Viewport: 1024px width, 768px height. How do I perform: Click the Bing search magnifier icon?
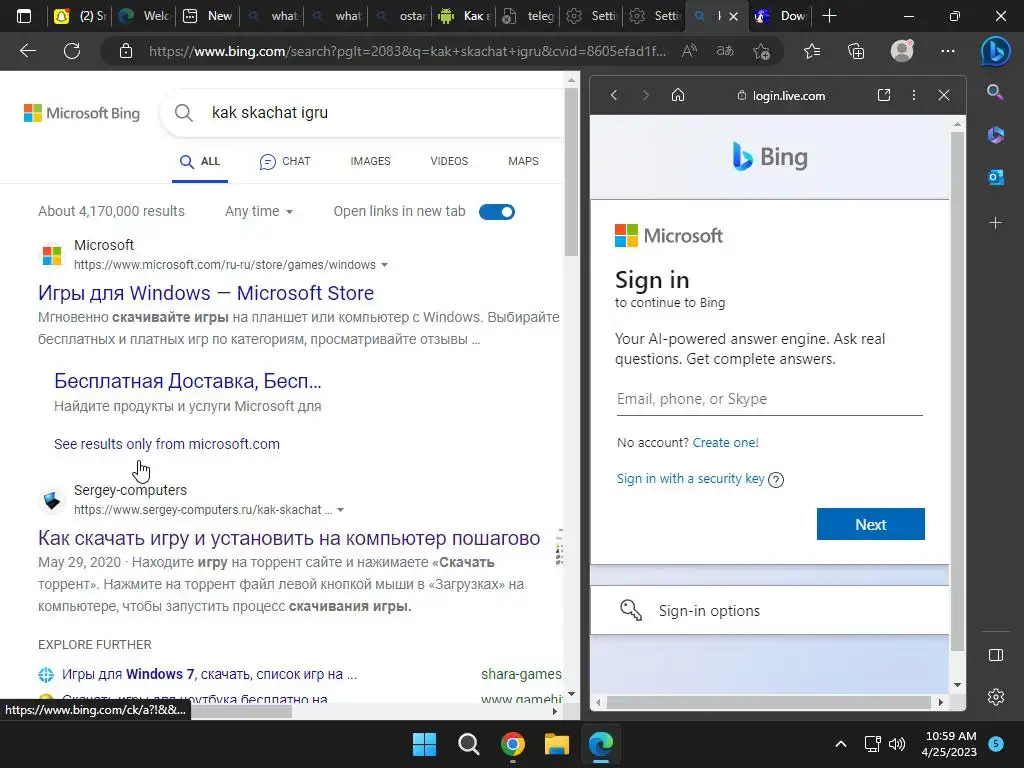(184, 113)
